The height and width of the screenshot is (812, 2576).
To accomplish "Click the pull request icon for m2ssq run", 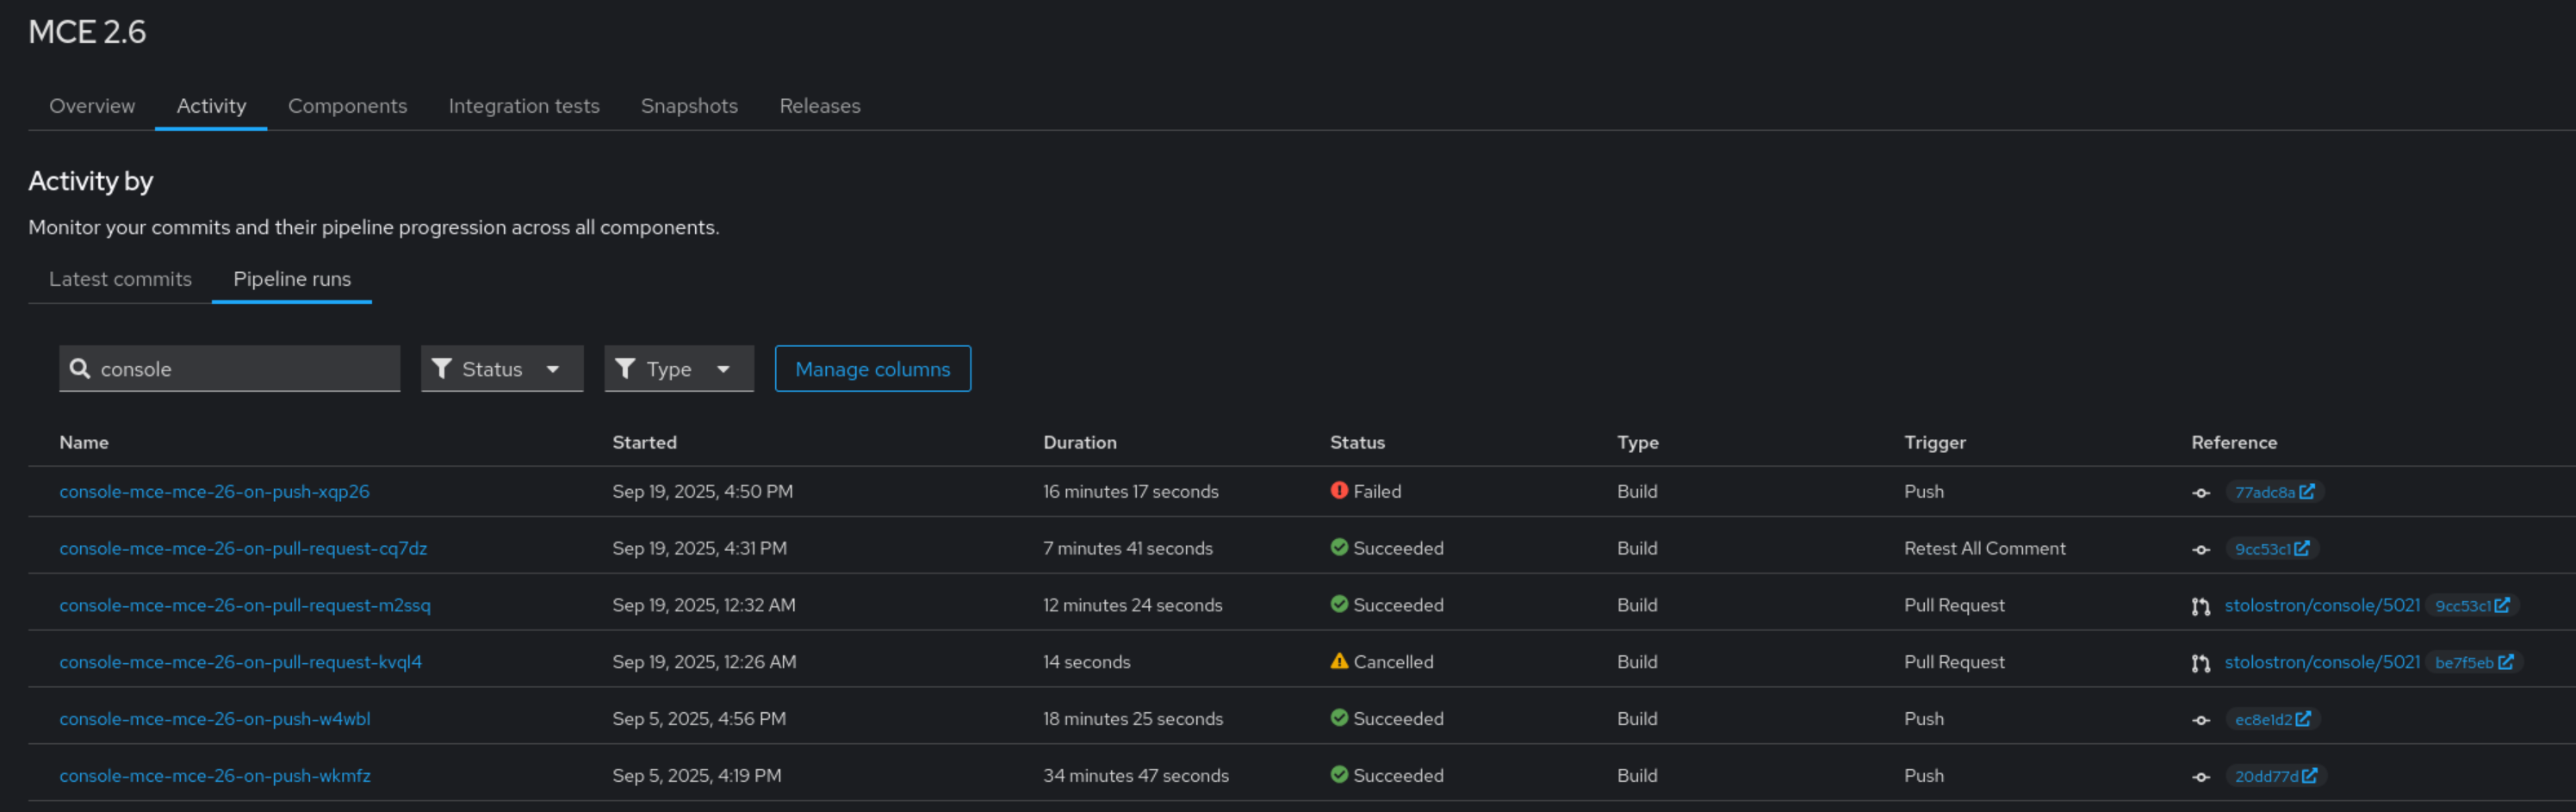I will (2200, 606).
